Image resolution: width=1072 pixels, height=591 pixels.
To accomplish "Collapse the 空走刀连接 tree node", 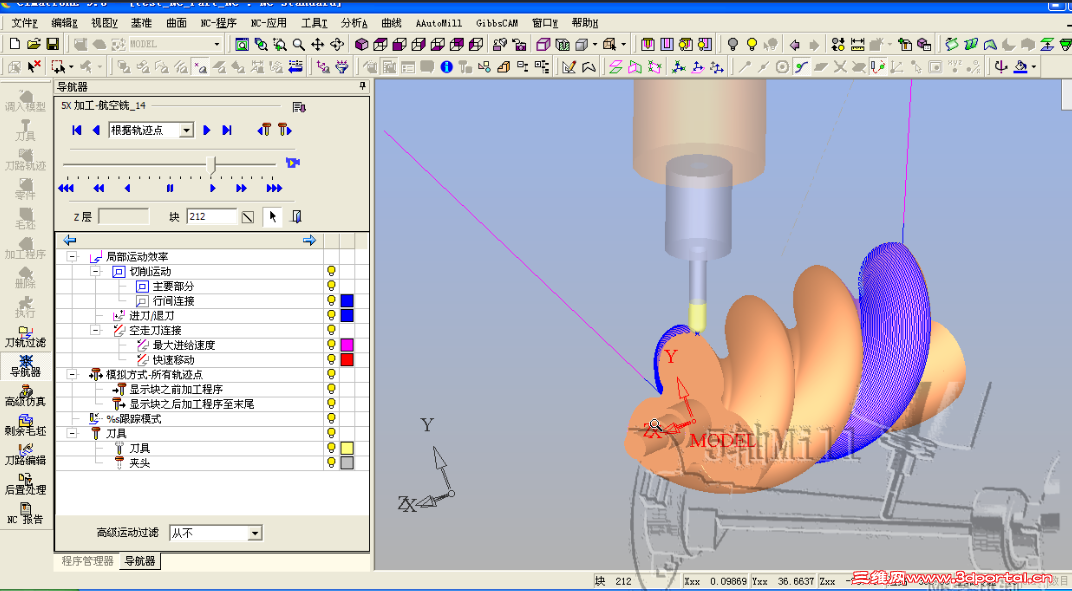I will [x=95, y=330].
